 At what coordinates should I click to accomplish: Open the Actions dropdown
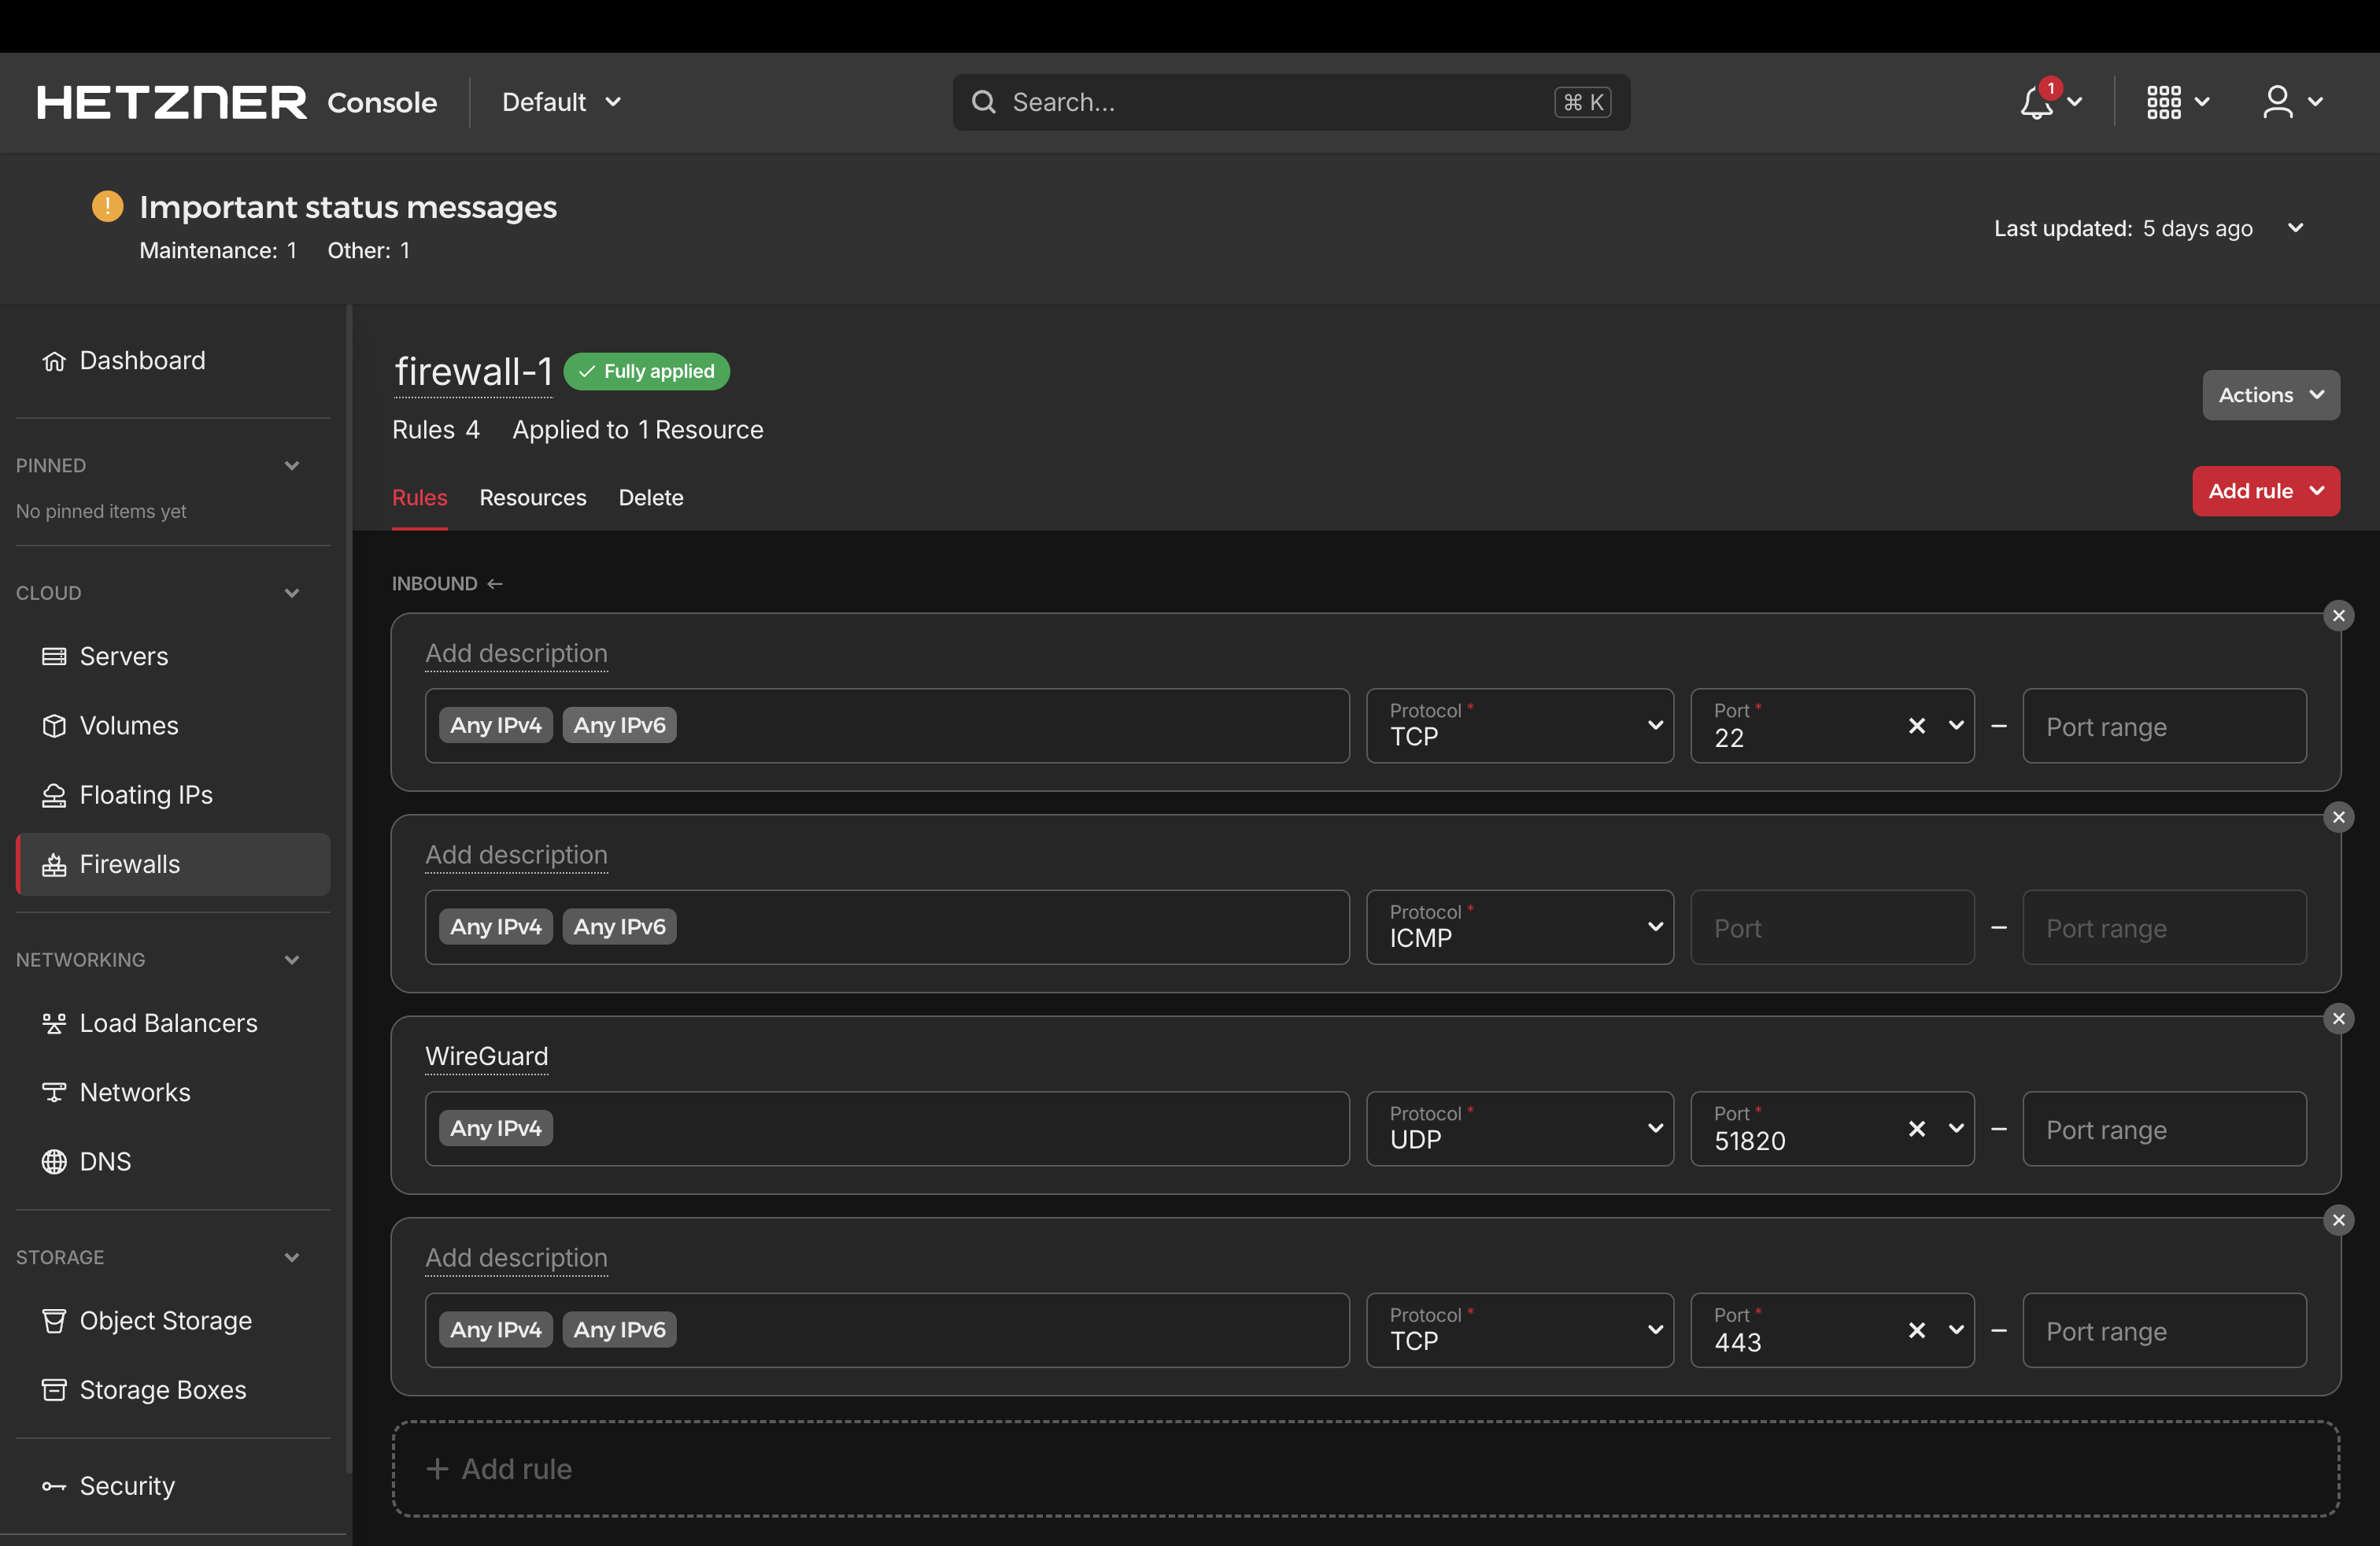[2270, 394]
